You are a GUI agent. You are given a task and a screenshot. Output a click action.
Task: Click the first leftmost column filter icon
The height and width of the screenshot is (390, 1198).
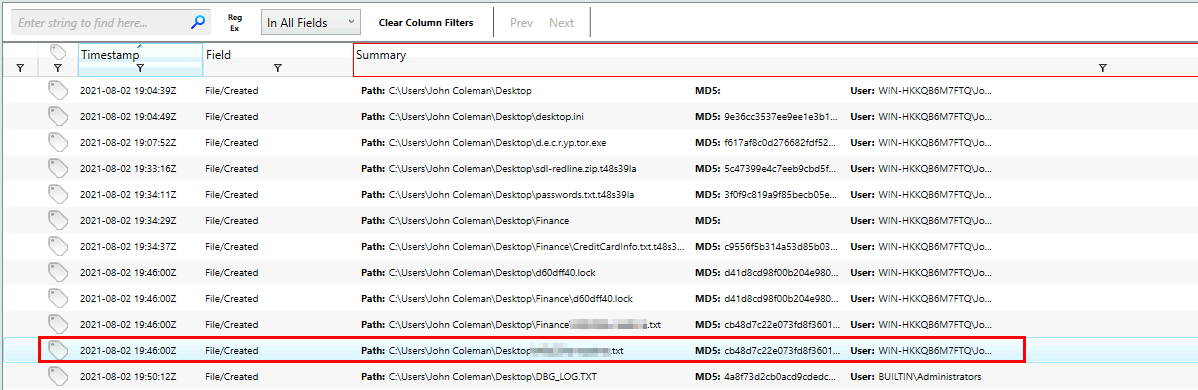pyautogui.click(x=20, y=68)
